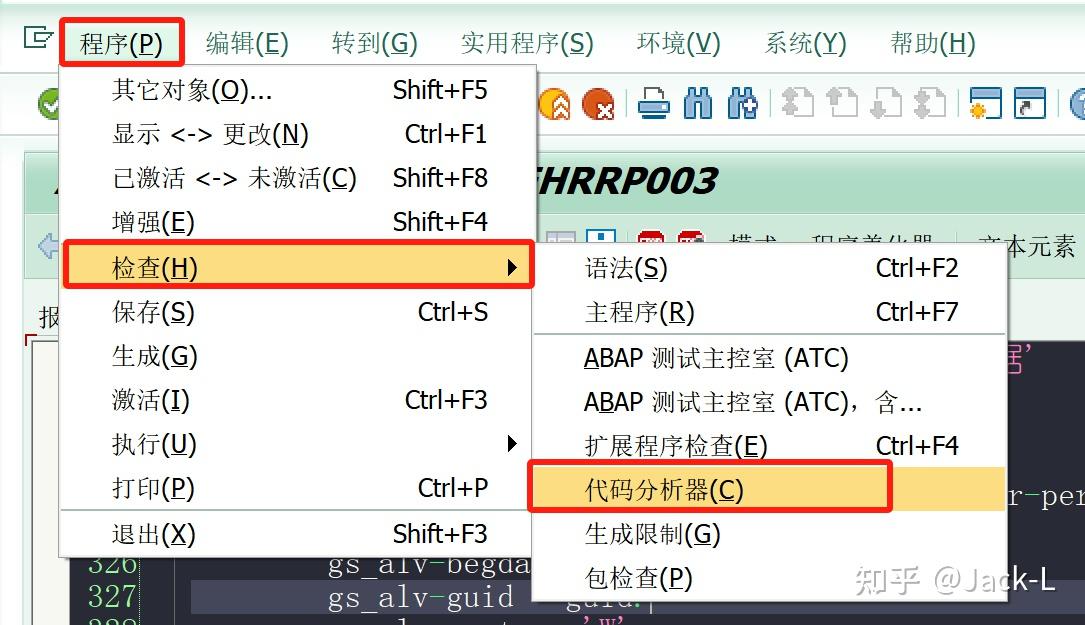Choose 生成限制(G) entry
Screen dimensions: 1085x625
(769, 534)
